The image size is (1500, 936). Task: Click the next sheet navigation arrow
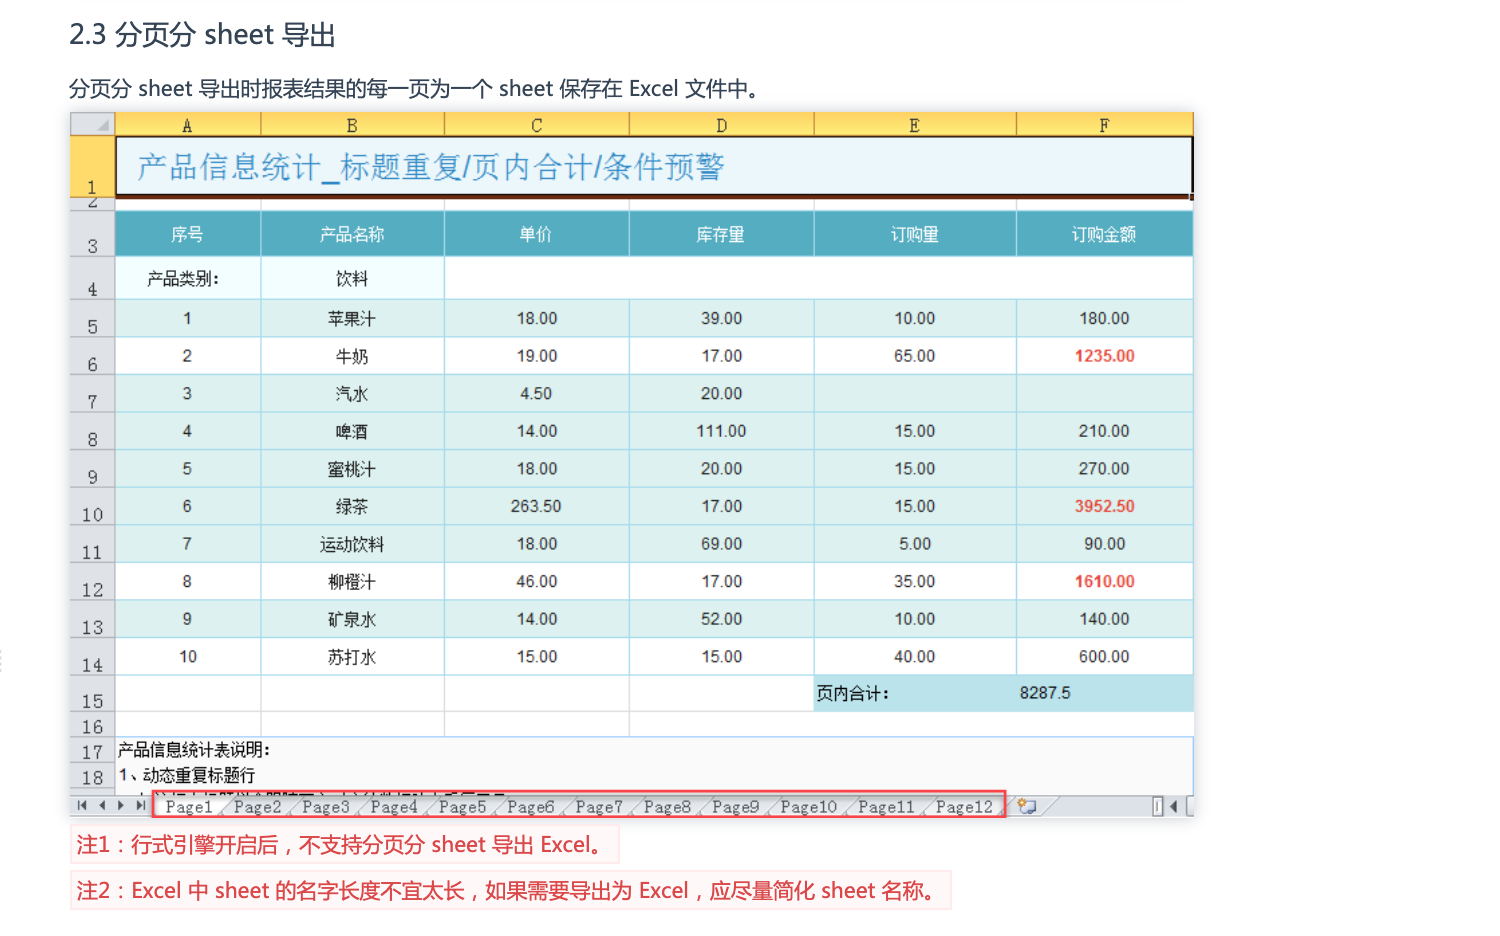121,806
